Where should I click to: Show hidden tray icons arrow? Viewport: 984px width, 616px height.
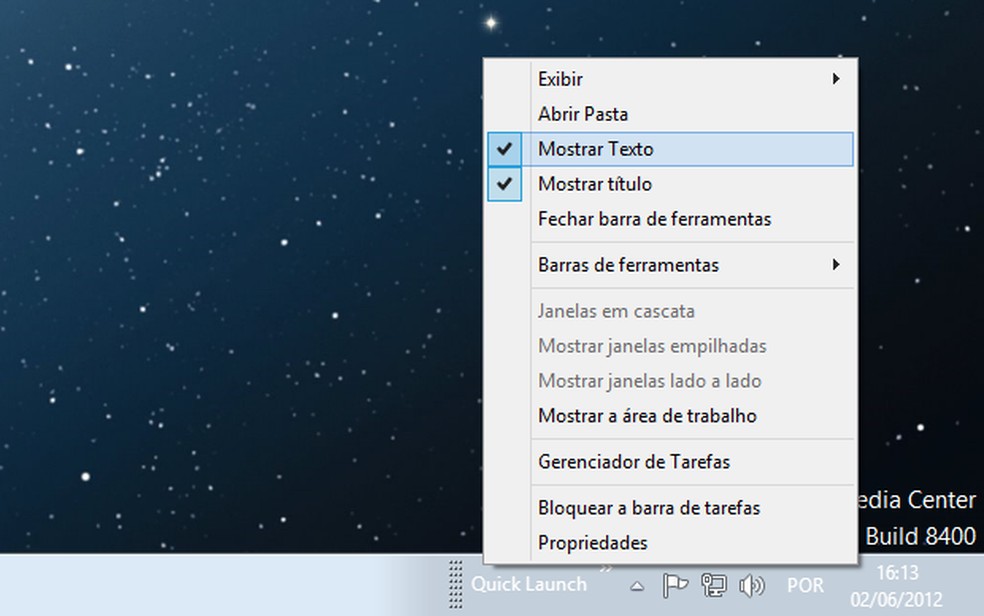637,586
